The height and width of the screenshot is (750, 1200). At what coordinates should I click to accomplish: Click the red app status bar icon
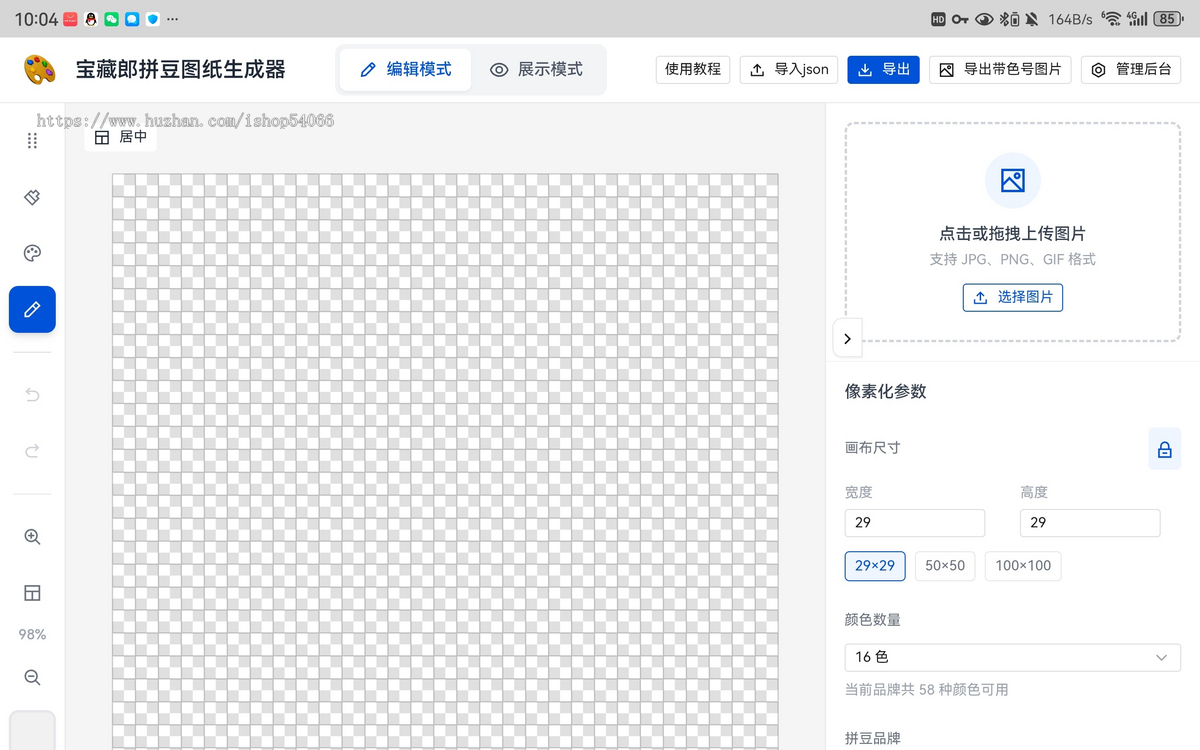[70, 19]
